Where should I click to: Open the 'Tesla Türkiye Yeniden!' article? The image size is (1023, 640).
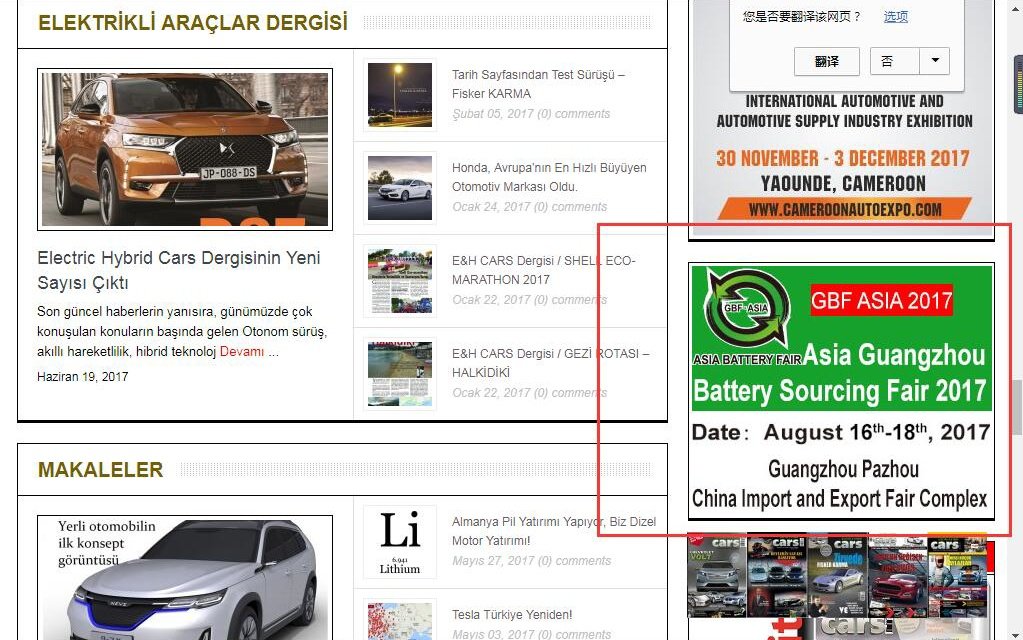pyautogui.click(x=512, y=614)
